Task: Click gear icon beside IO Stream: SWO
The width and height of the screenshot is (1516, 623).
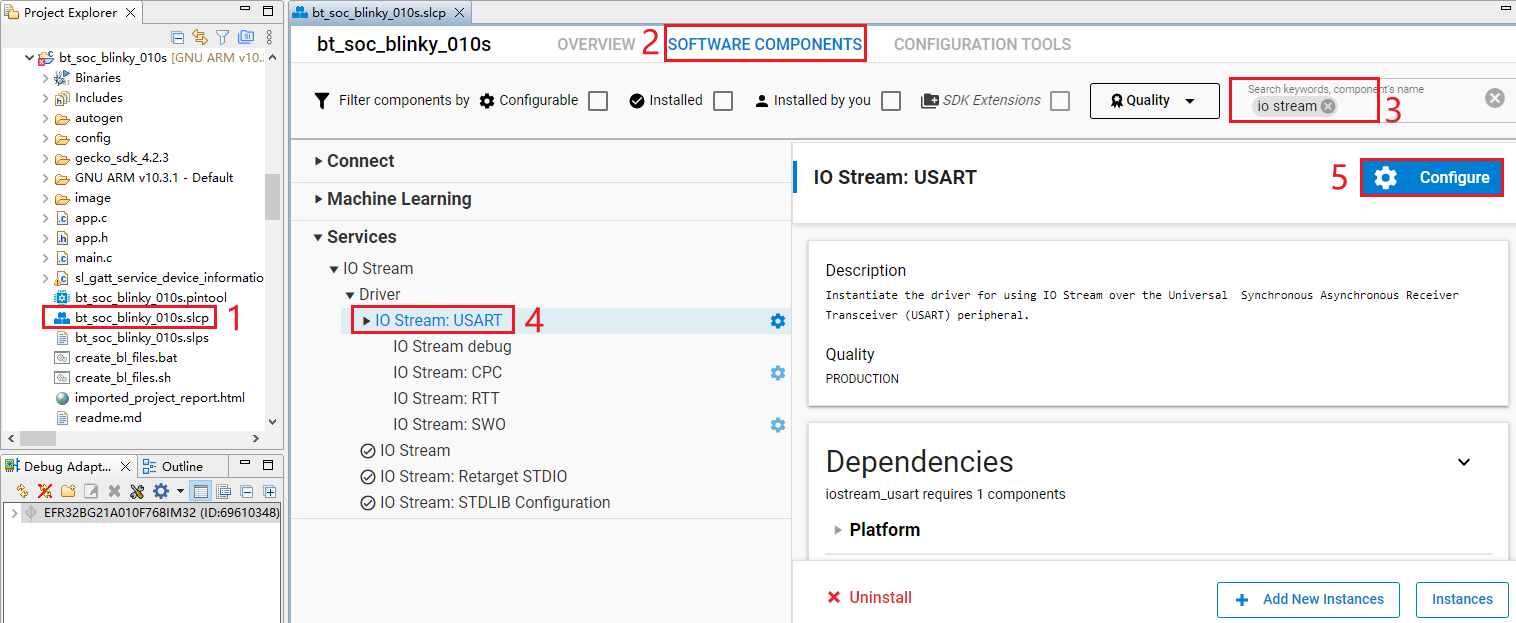Action: [x=777, y=425]
